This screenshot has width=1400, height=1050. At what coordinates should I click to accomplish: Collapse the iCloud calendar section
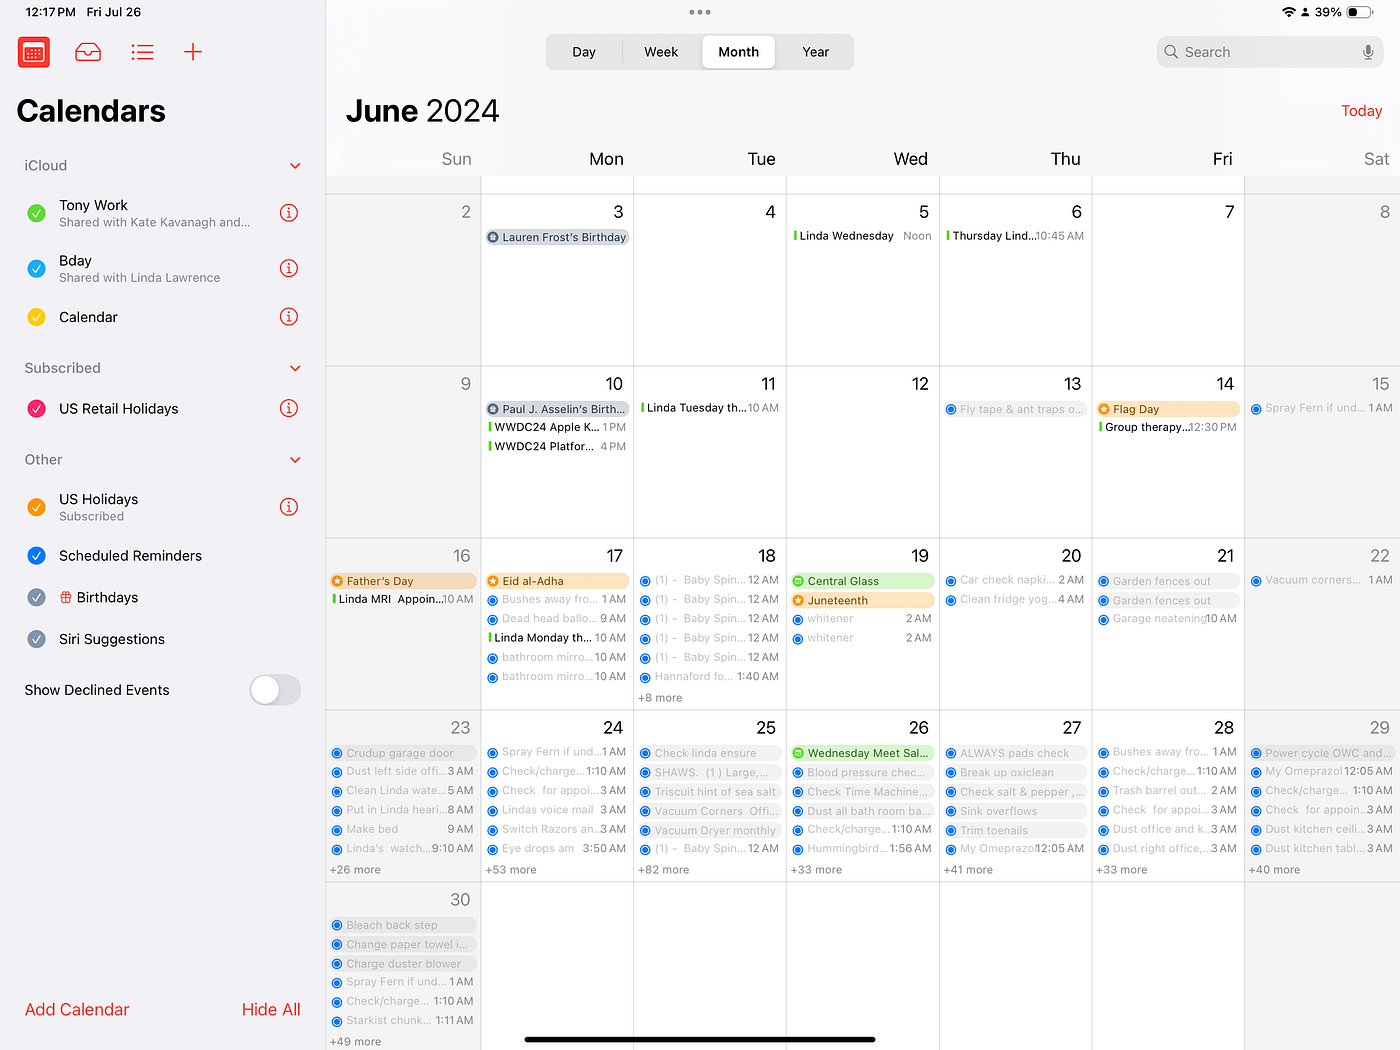(x=295, y=165)
